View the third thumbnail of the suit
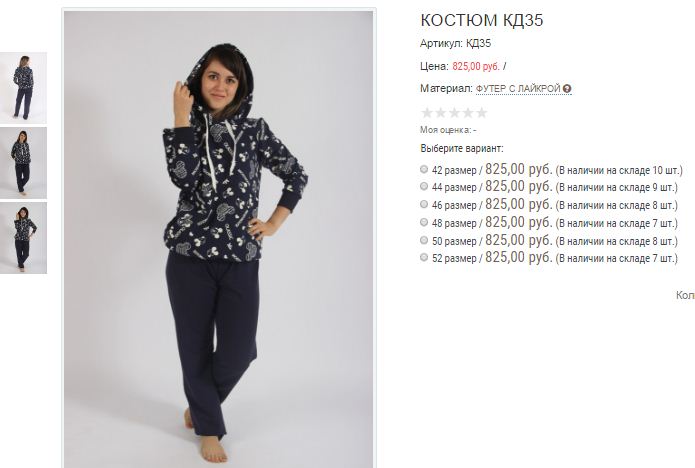The width and height of the screenshot is (695, 468). 23,238
